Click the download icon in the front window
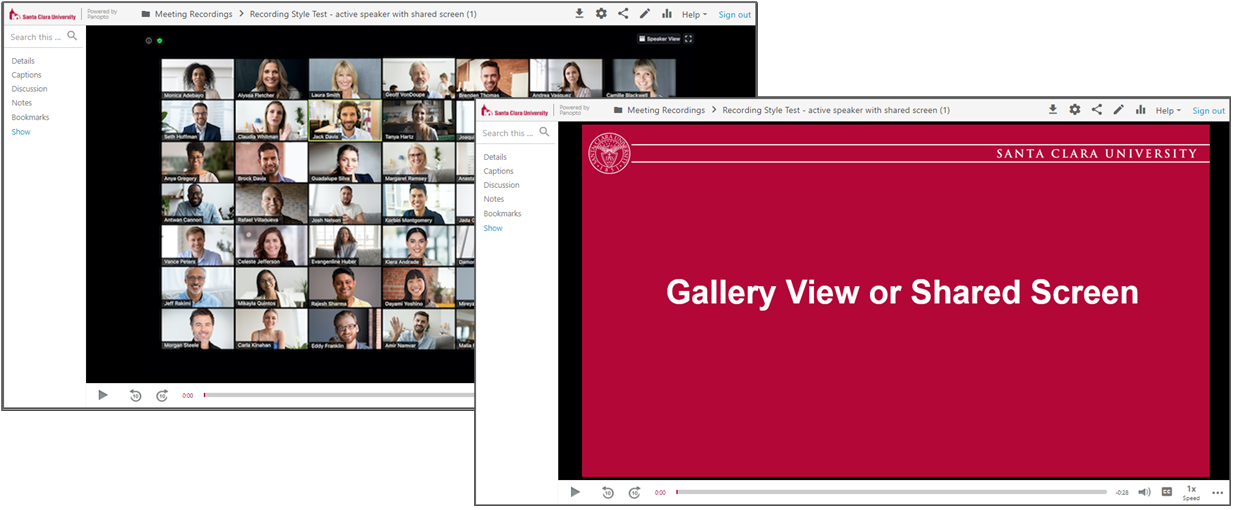Viewport: 1237px width, 510px height. coord(1053,110)
